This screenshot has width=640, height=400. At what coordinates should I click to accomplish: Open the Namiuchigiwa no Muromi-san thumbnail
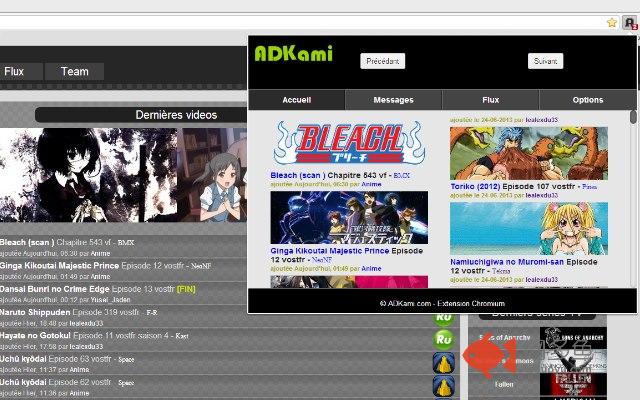click(x=529, y=229)
